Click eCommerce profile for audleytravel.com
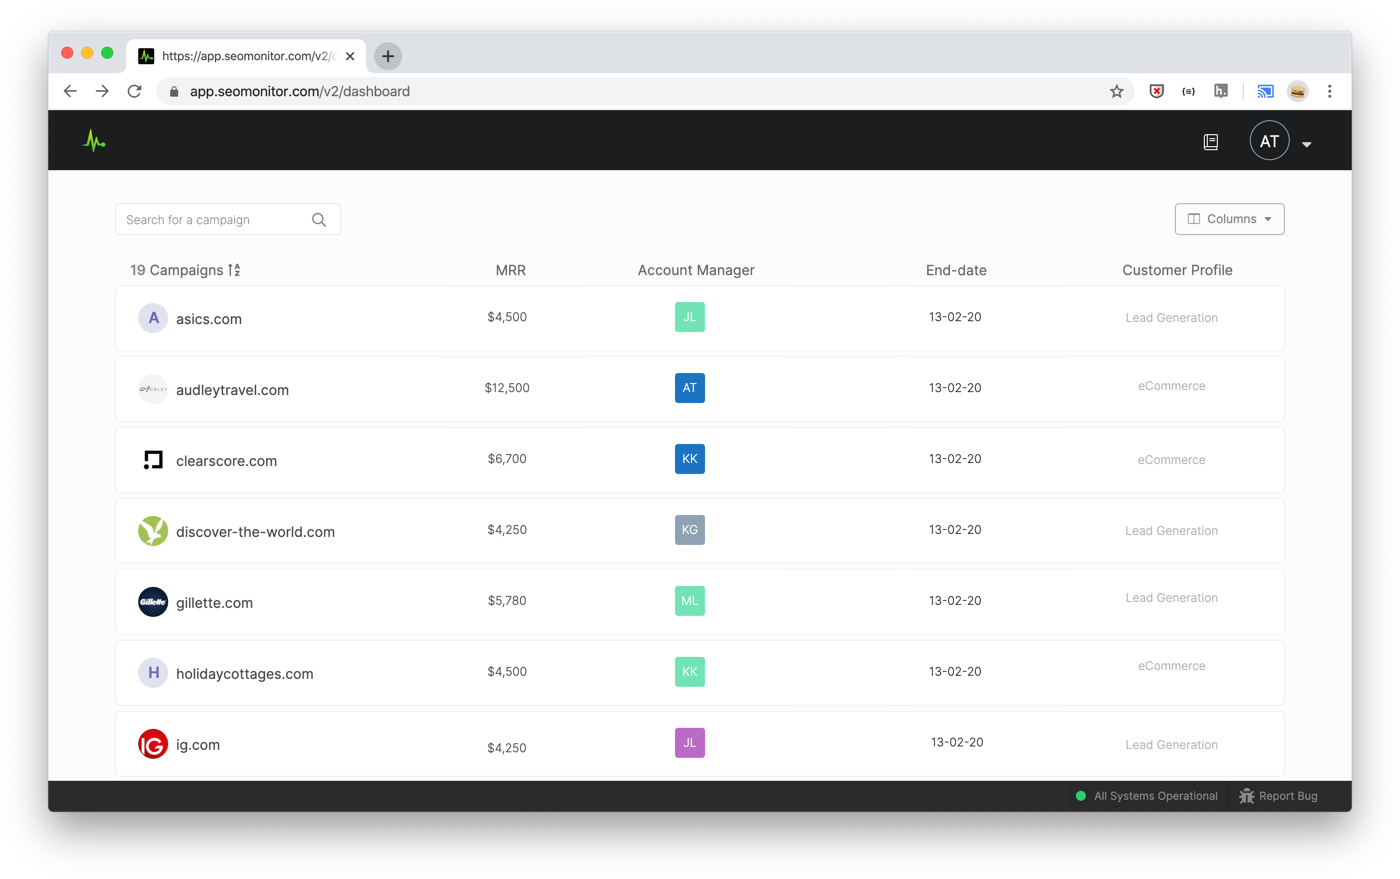 pos(1171,386)
